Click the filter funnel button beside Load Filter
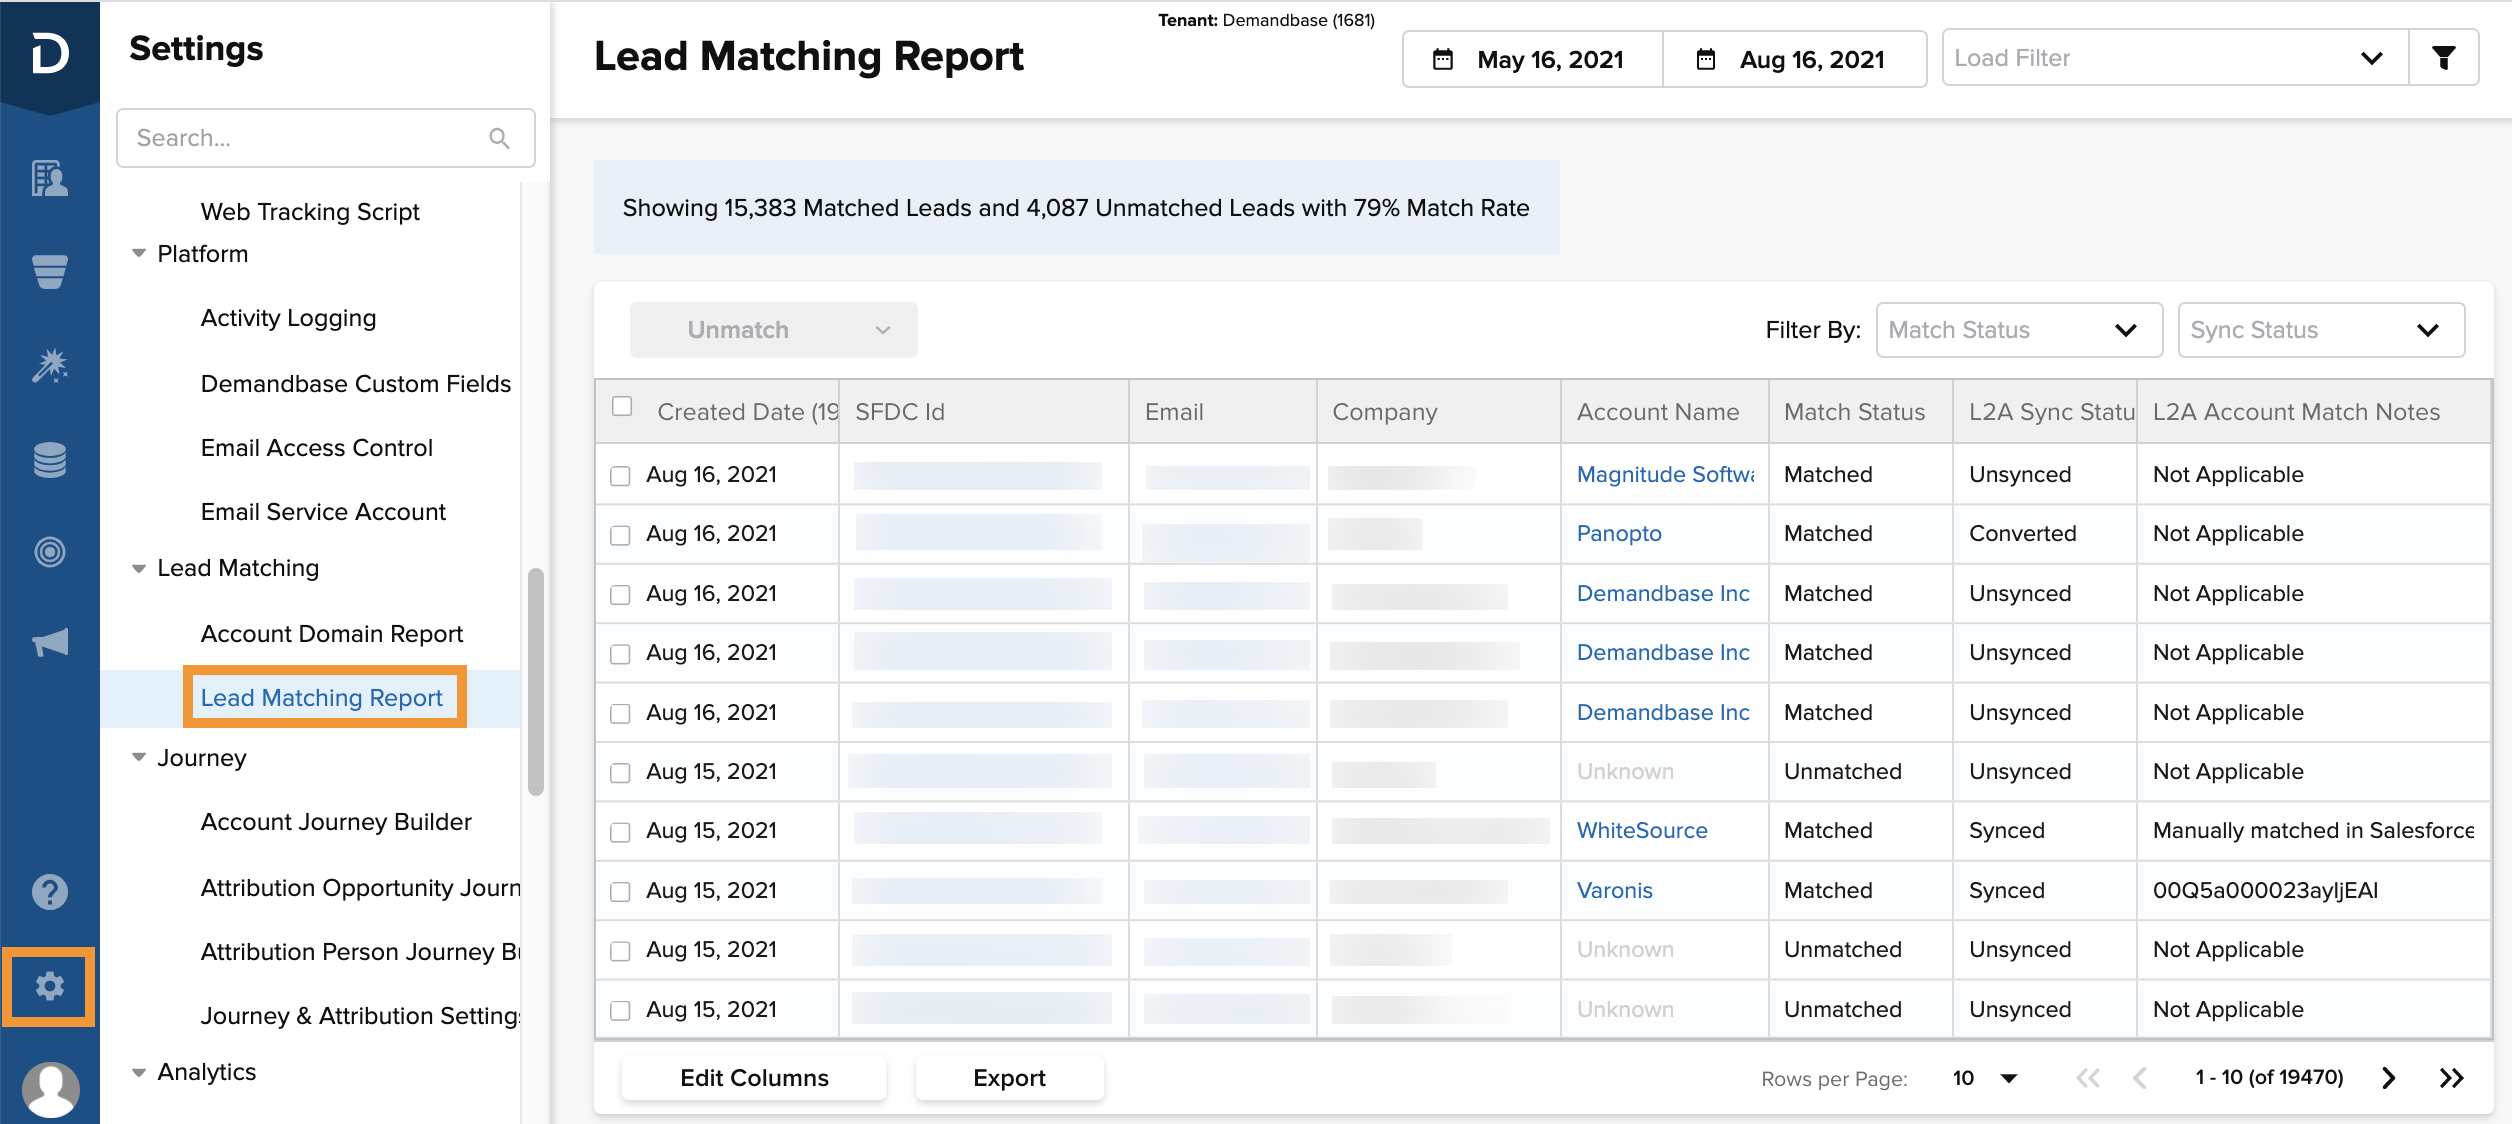 pyautogui.click(x=2443, y=58)
